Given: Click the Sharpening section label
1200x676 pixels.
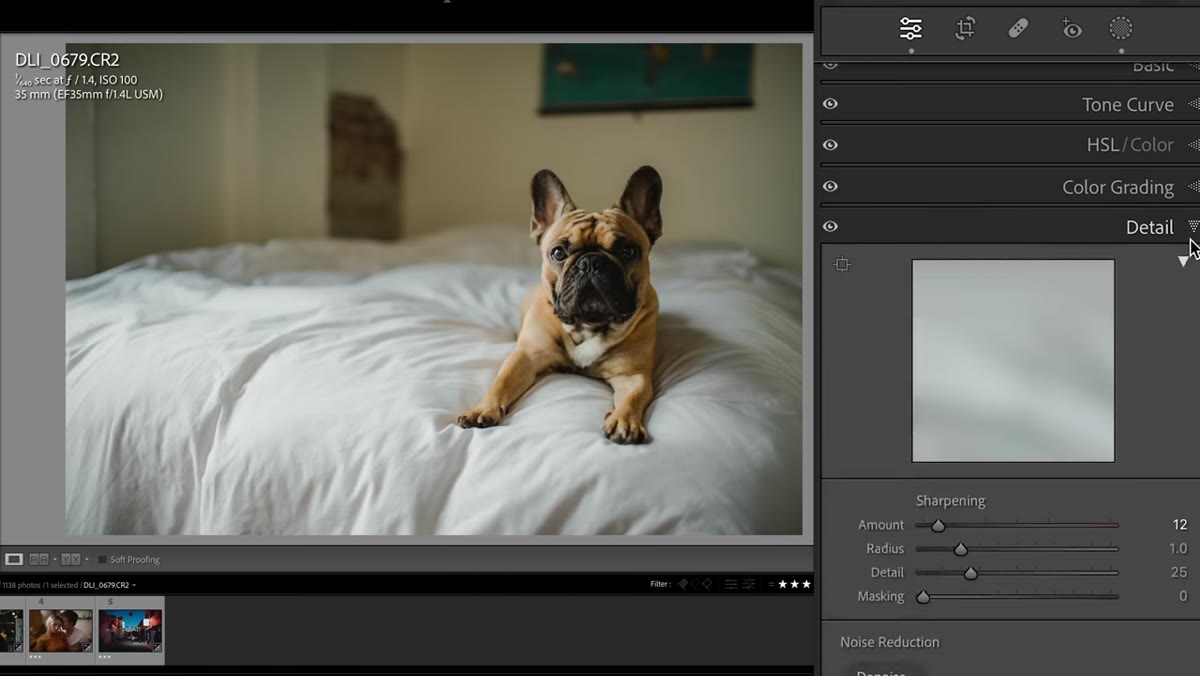Looking at the screenshot, I should [x=950, y=501].
